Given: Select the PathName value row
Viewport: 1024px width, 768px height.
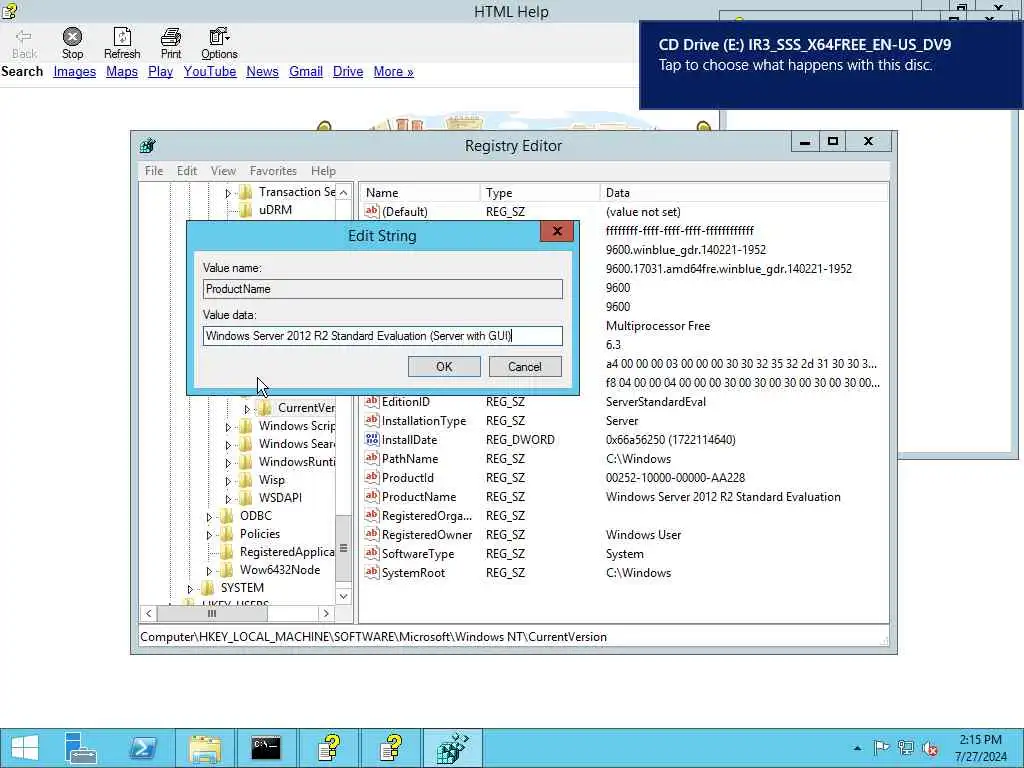Looking at the screenshot, I should coord(624,458).
